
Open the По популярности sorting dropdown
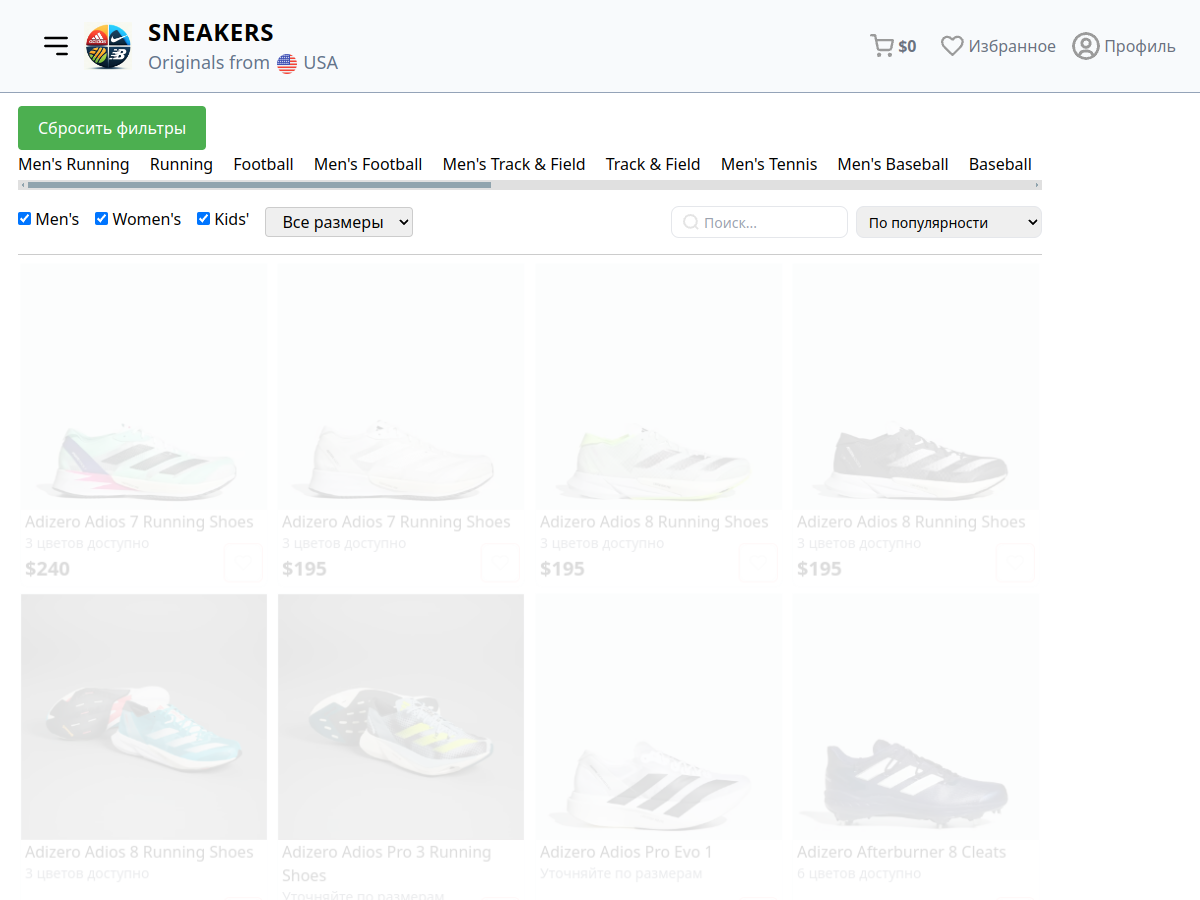pos(948,222)
